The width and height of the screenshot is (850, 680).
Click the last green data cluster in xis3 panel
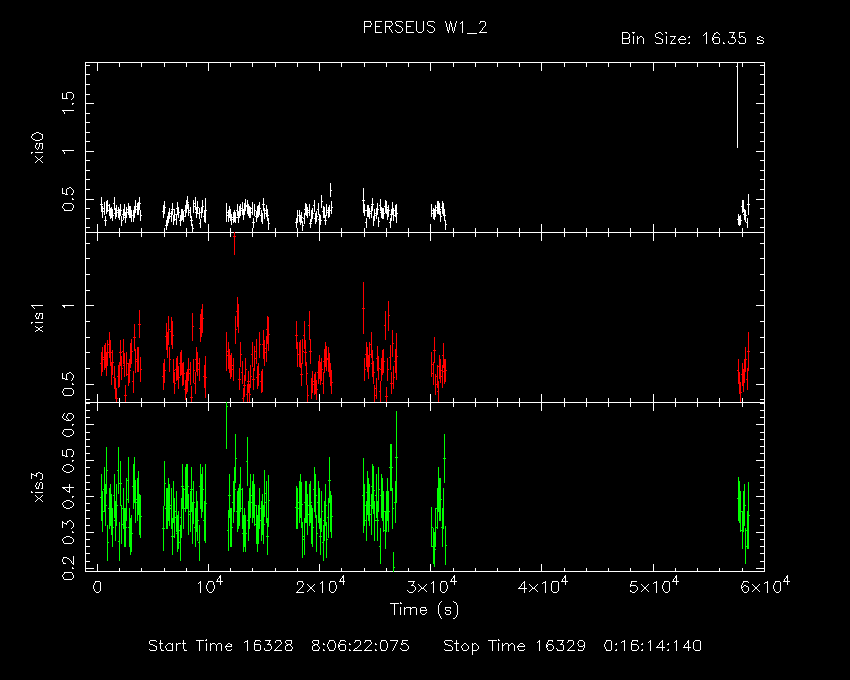pyautogui.click(x=743, y=519)
